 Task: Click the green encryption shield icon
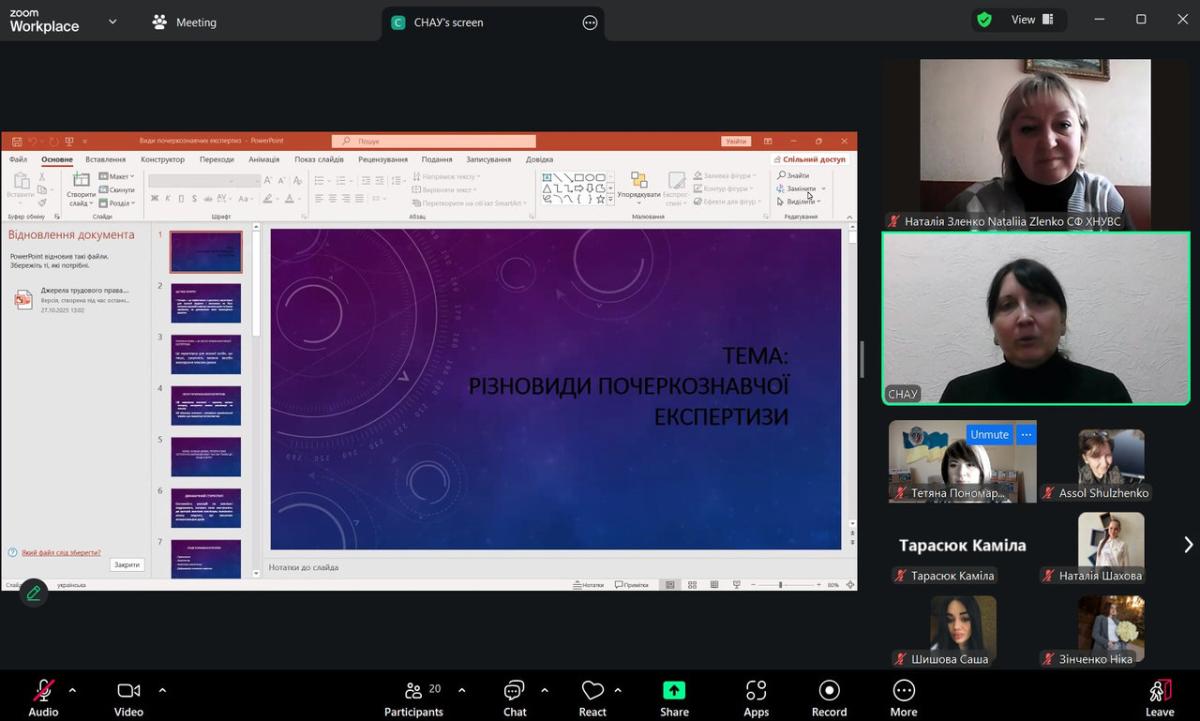[x=984, y=19]
